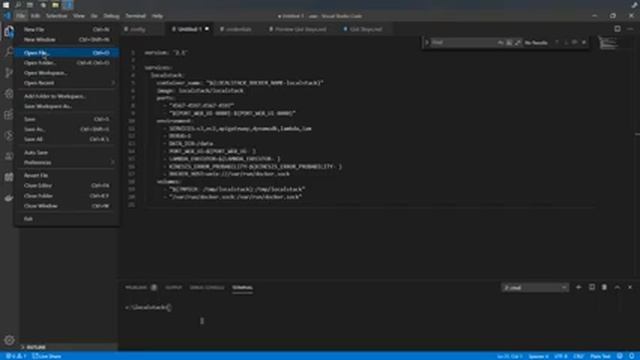Choose New File in File menu
Screen dimensions: 640x360
click(x=67, y=29)
